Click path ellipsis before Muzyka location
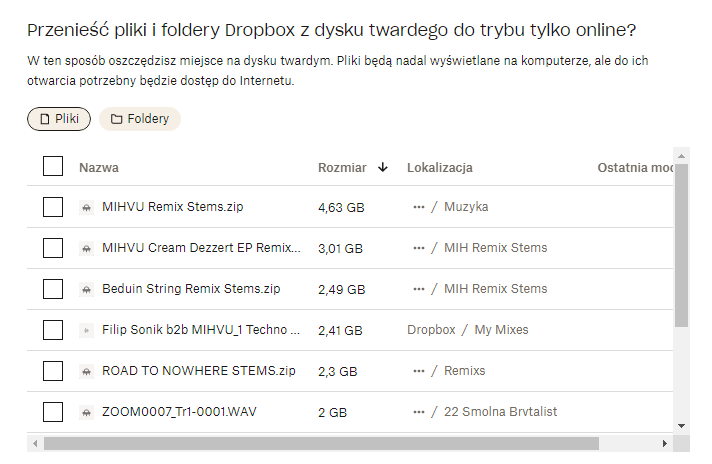Image resolution: width=712 pixels, height=464 pixels. click(x=418, y=207)
